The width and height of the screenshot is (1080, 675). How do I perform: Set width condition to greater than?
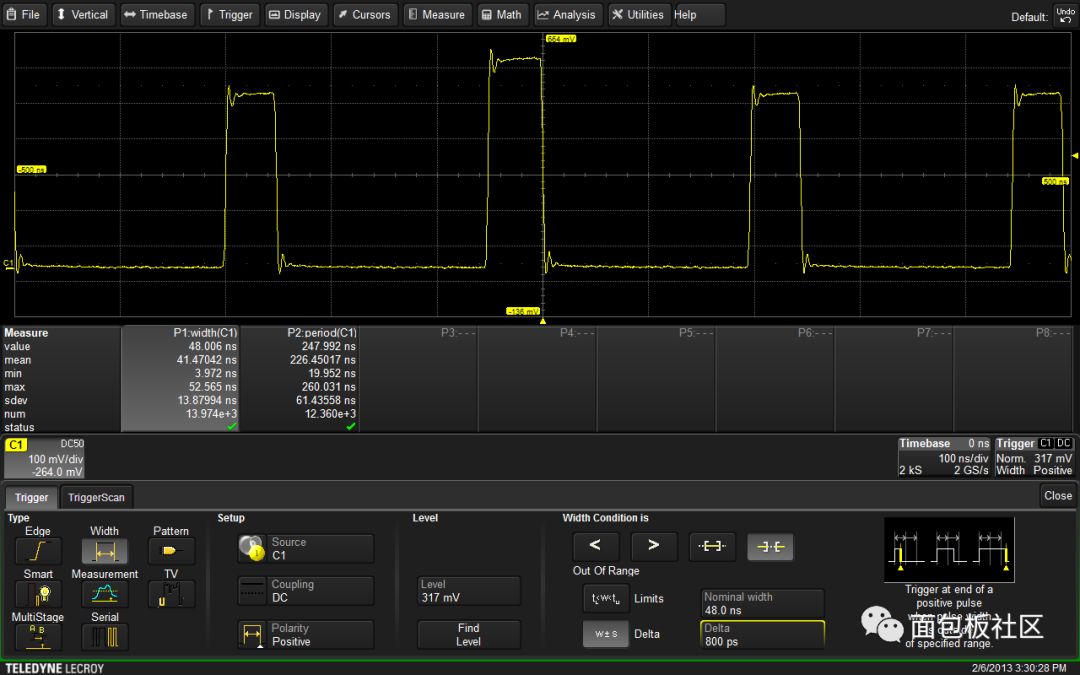coord(654,546)
